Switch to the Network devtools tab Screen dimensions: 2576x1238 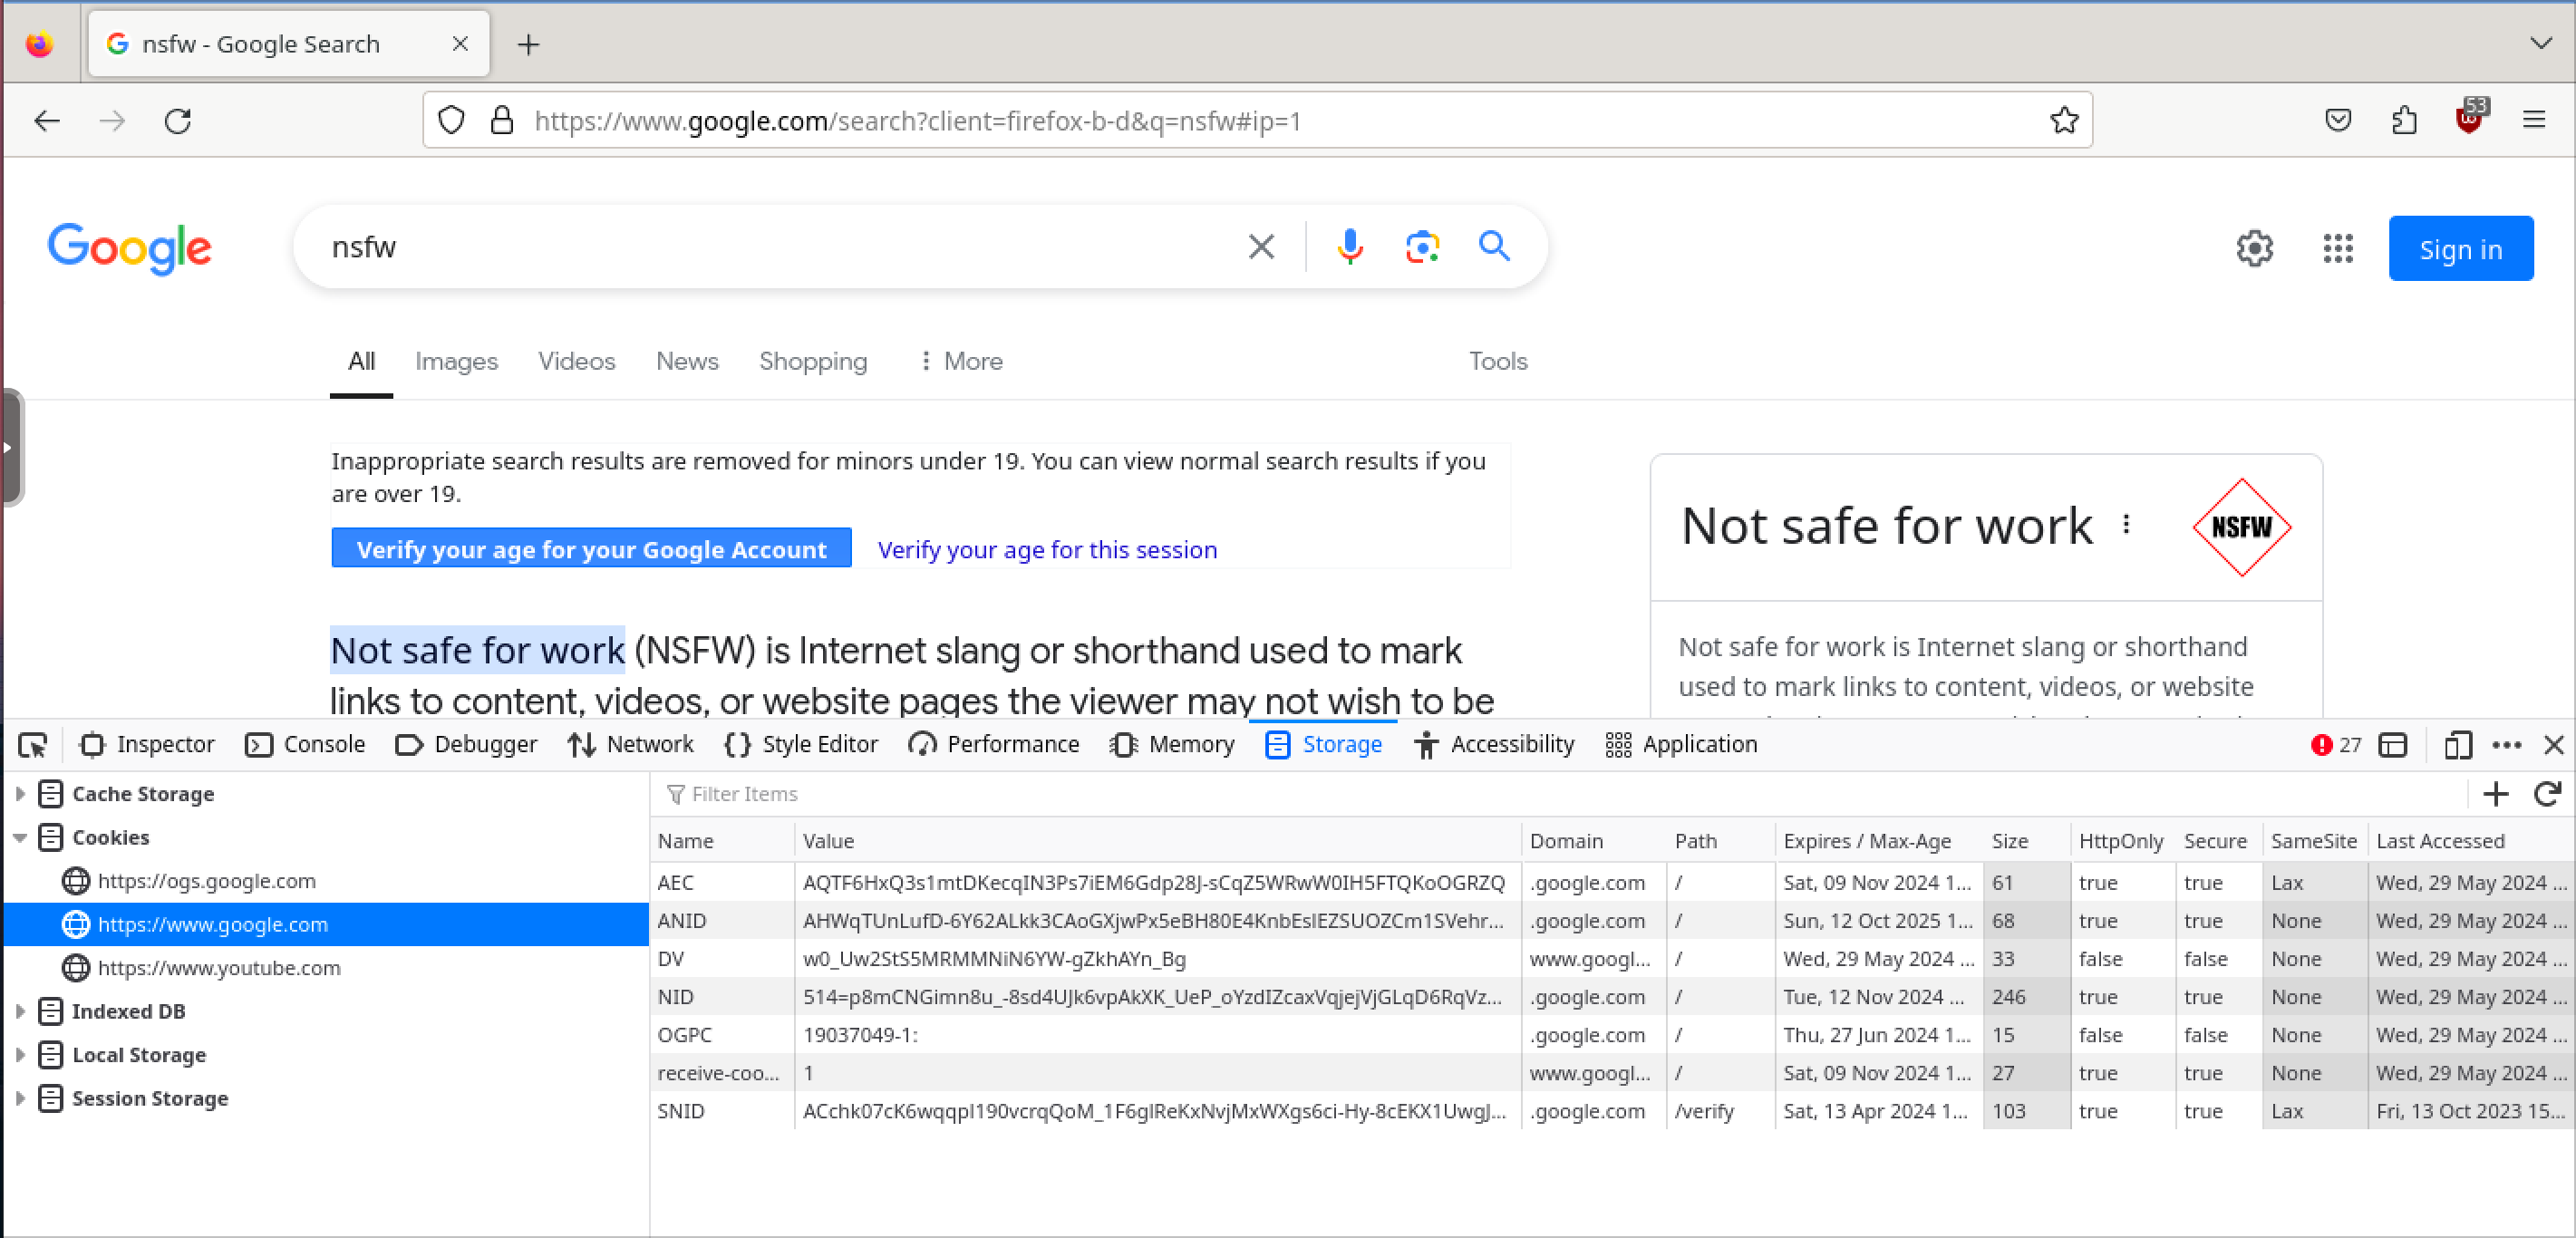pos(630,745)
